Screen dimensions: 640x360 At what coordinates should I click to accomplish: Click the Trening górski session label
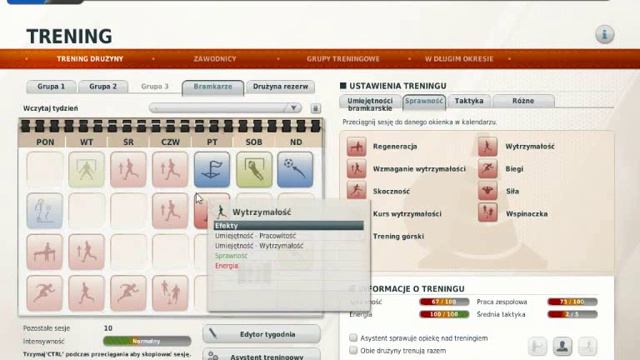[x=398, y=236]
